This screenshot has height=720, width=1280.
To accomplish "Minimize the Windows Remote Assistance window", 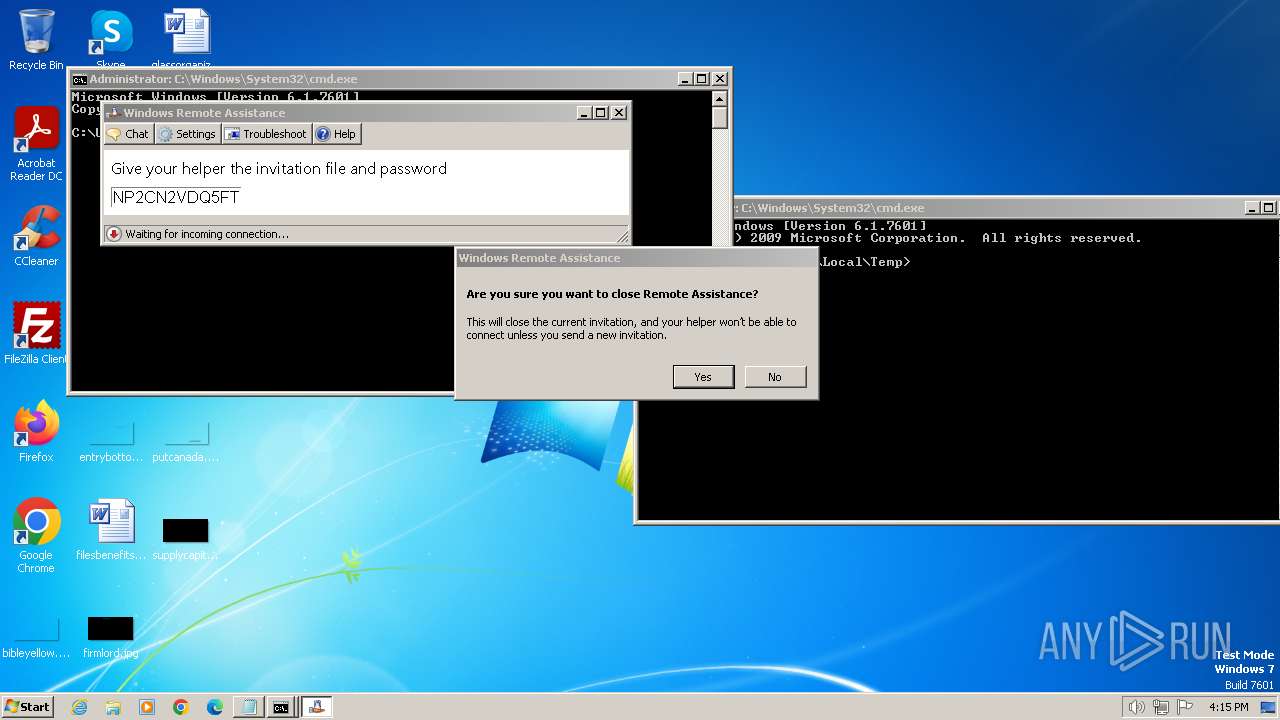I will (584, 113).
